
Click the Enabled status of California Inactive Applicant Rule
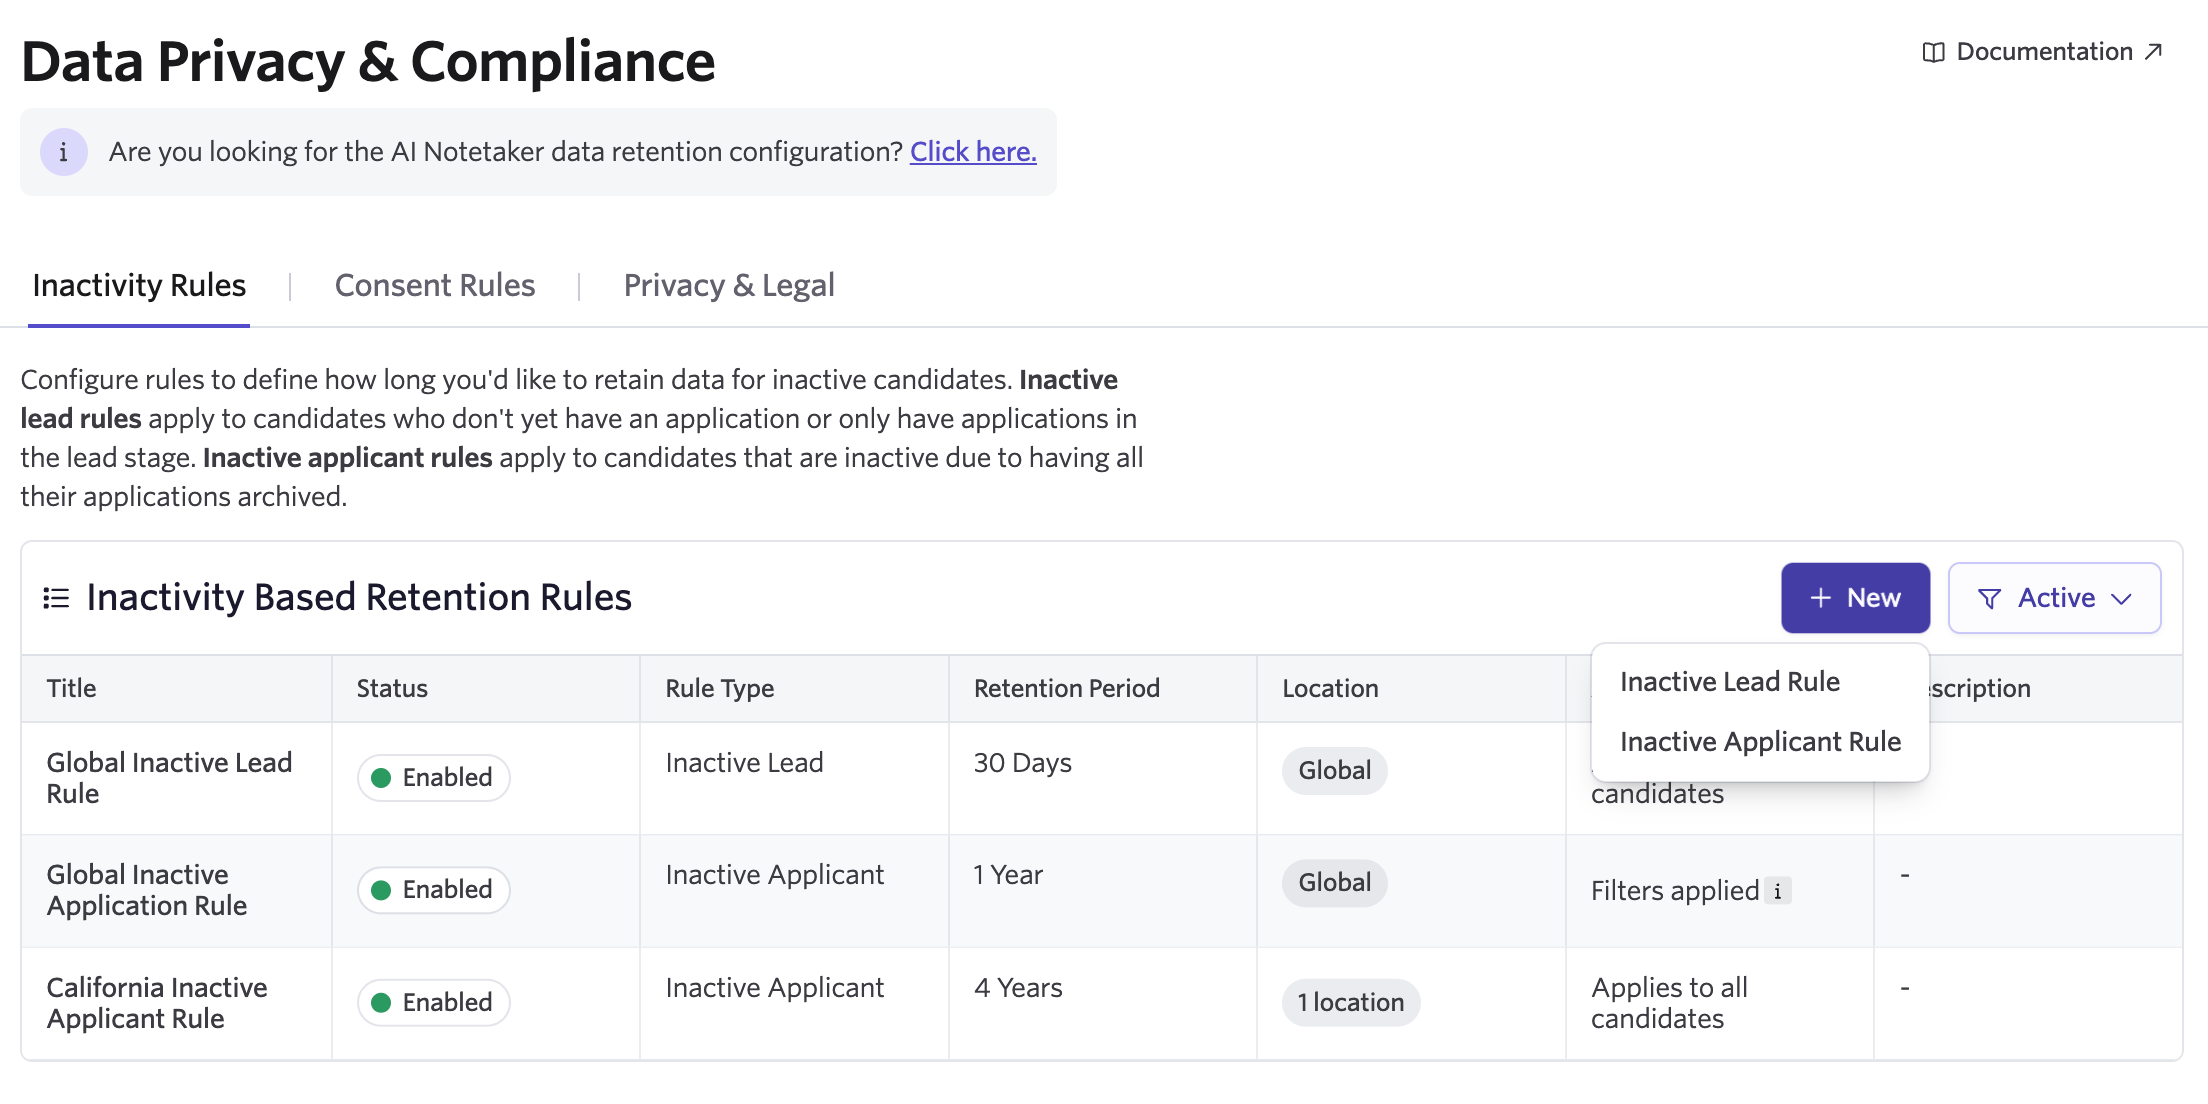434,1002
